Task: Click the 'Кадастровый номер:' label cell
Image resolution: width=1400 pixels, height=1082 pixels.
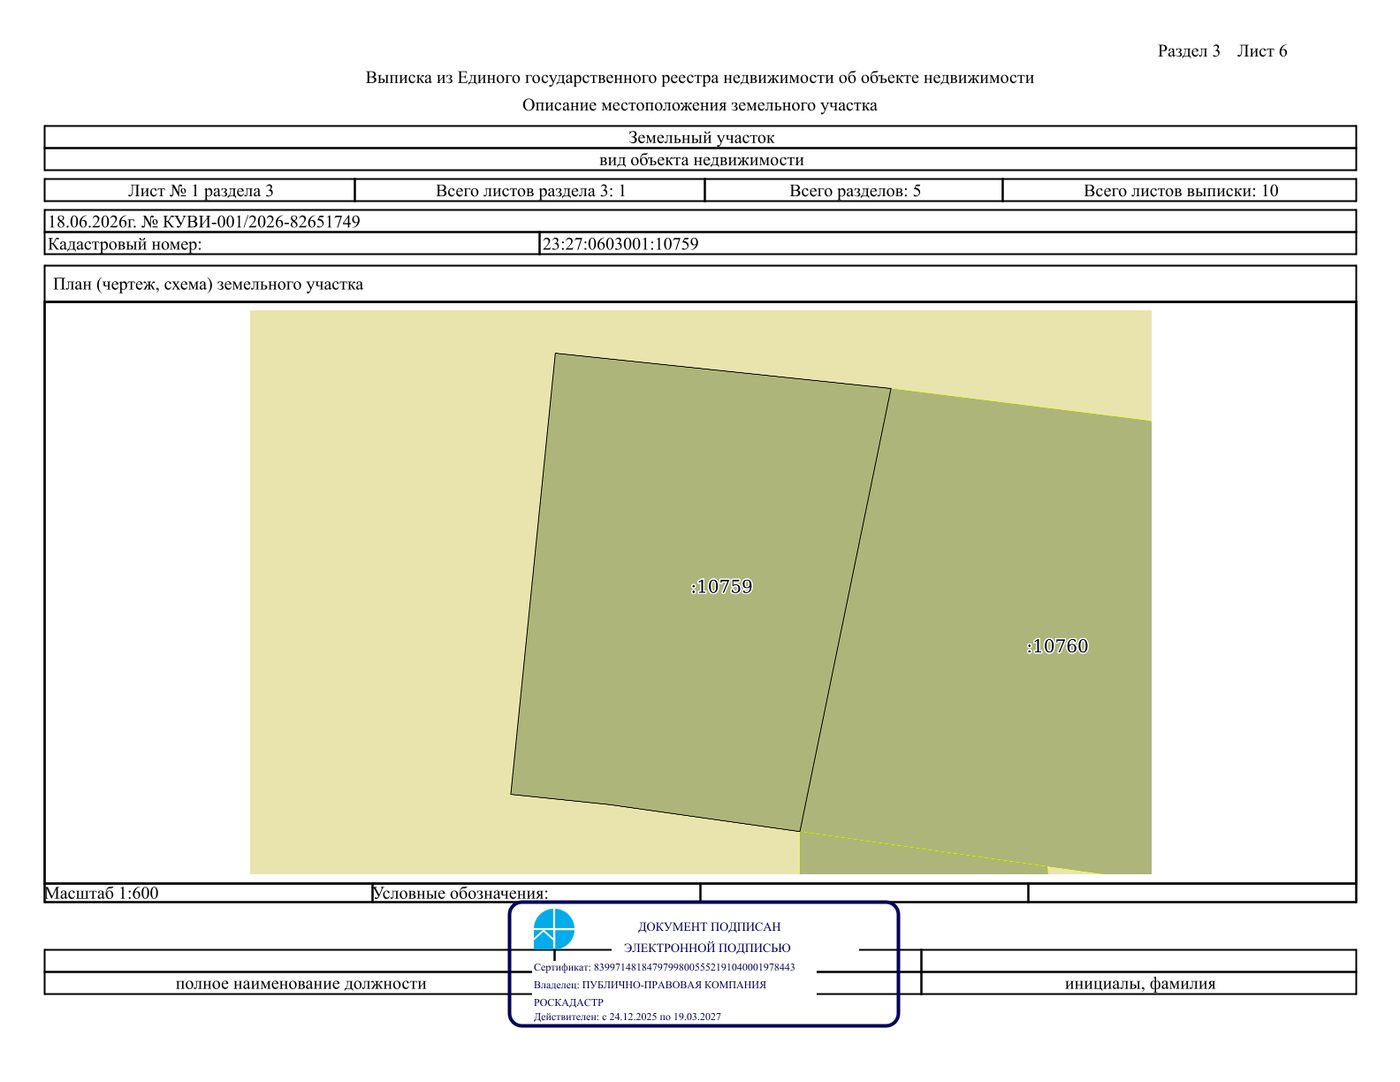Action: click(x=292, y=244)
